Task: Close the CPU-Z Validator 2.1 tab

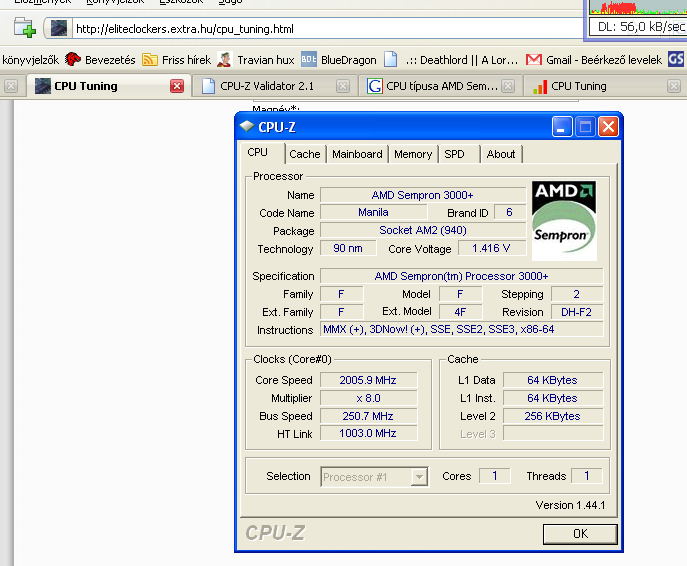Action: coord(343,86)
